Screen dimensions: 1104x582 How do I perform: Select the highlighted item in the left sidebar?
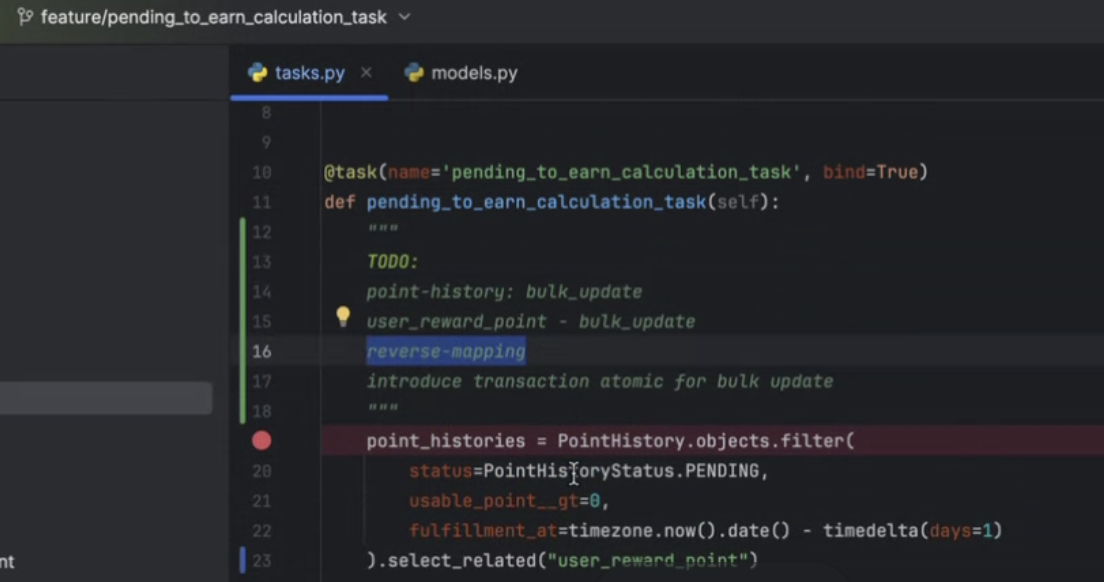(105, 398)
